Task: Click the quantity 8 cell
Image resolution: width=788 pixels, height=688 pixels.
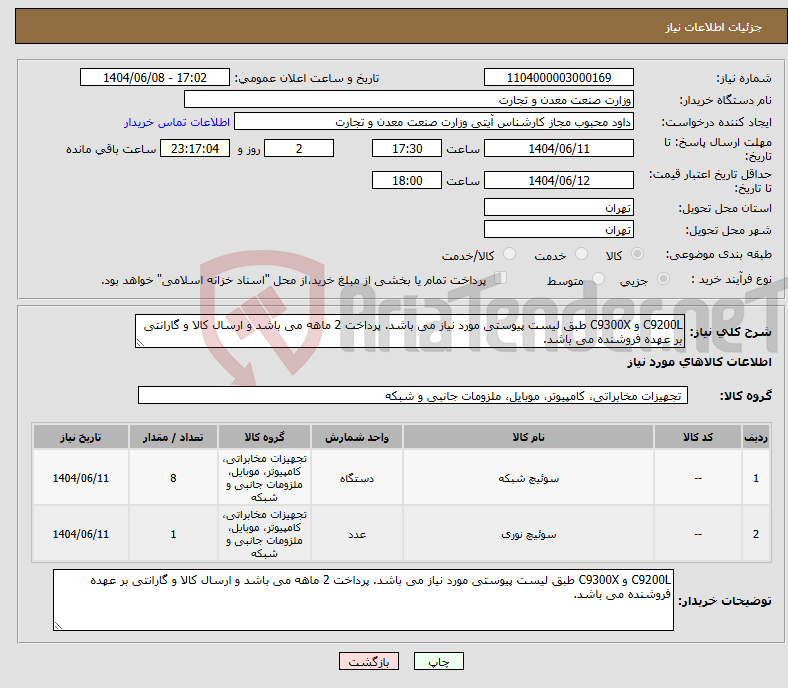Action: click(173, 477)
